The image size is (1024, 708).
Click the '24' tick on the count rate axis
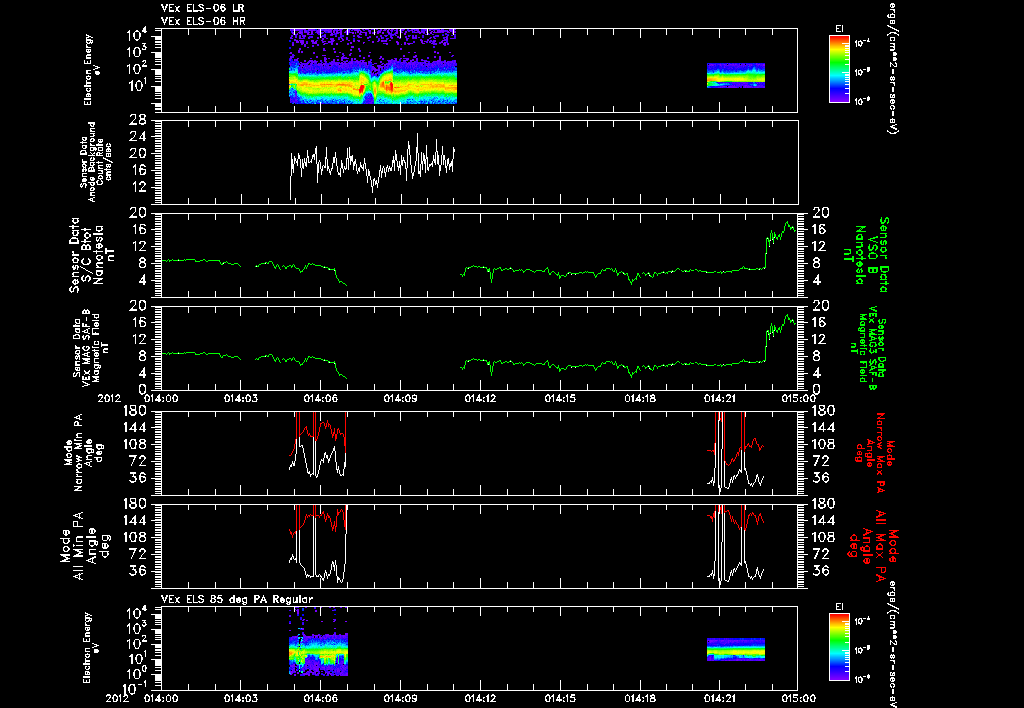[137, 137]
